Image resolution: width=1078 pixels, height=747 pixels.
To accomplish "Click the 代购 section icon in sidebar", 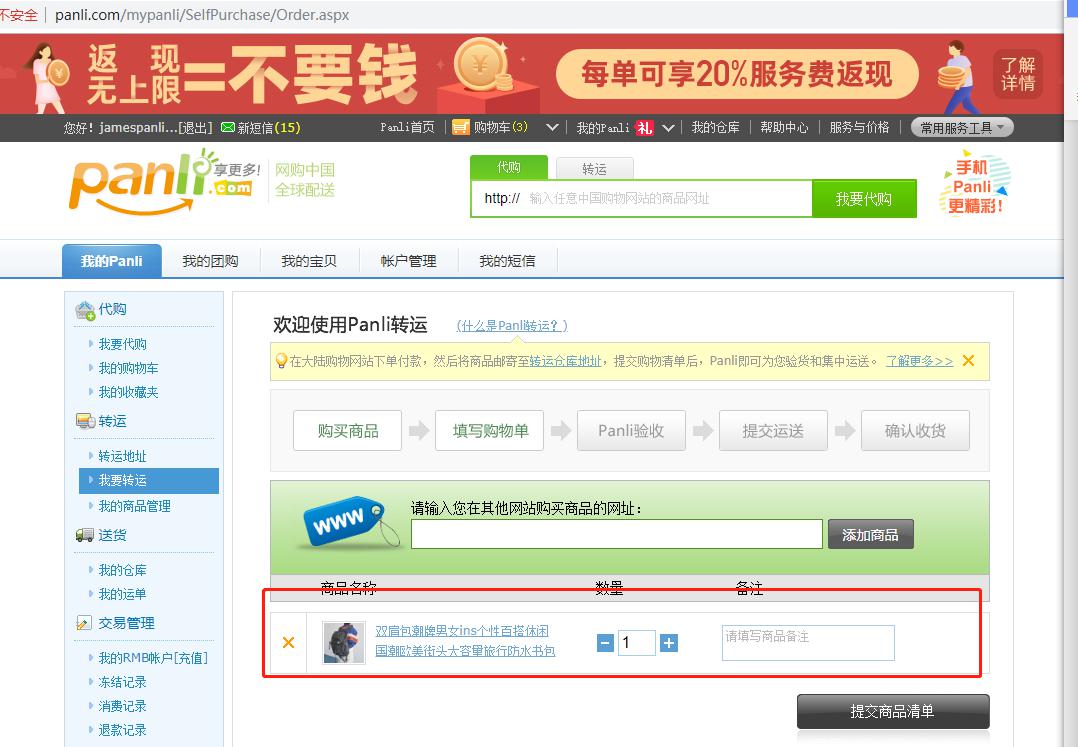I will pos(85,309).
